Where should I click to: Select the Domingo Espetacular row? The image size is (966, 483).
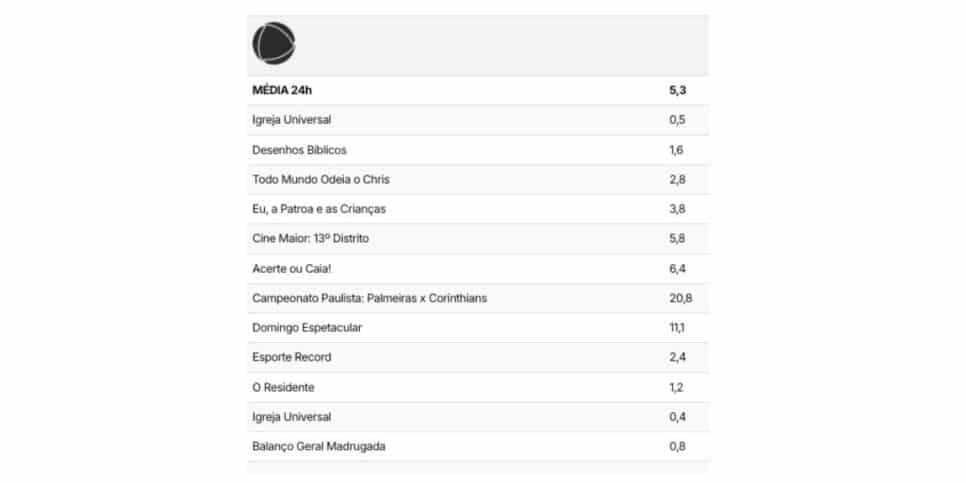[x=478, y=328]
